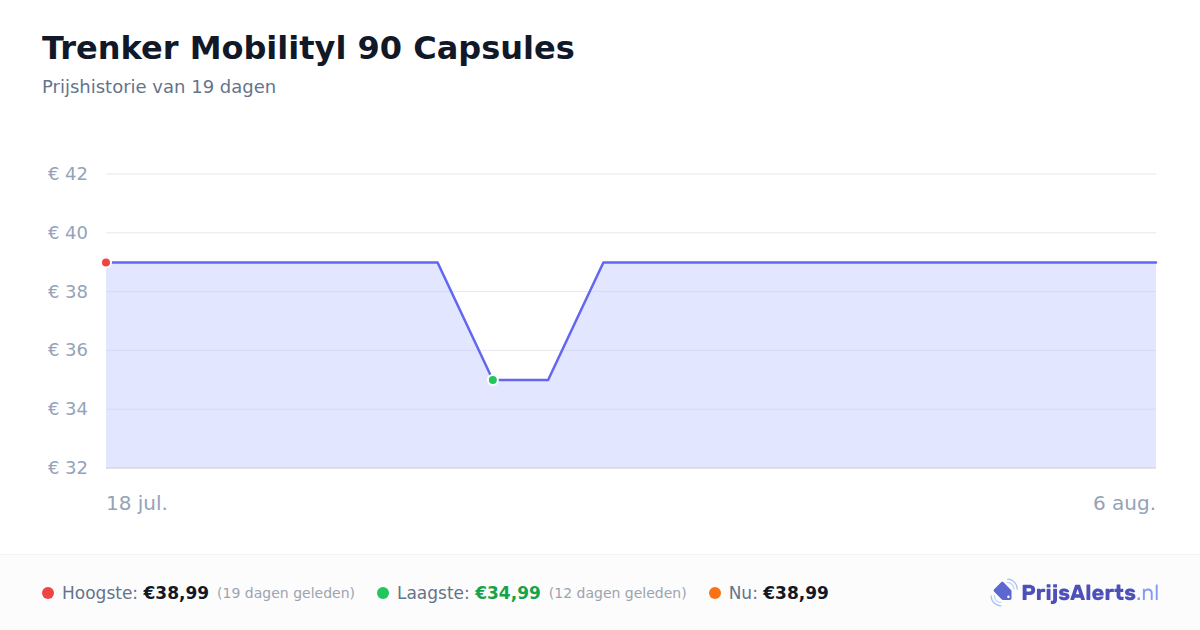Click the red highest-price dot on the chart line
The width and height of the screenshot is (1200, 630).
(x=106, y=262)
